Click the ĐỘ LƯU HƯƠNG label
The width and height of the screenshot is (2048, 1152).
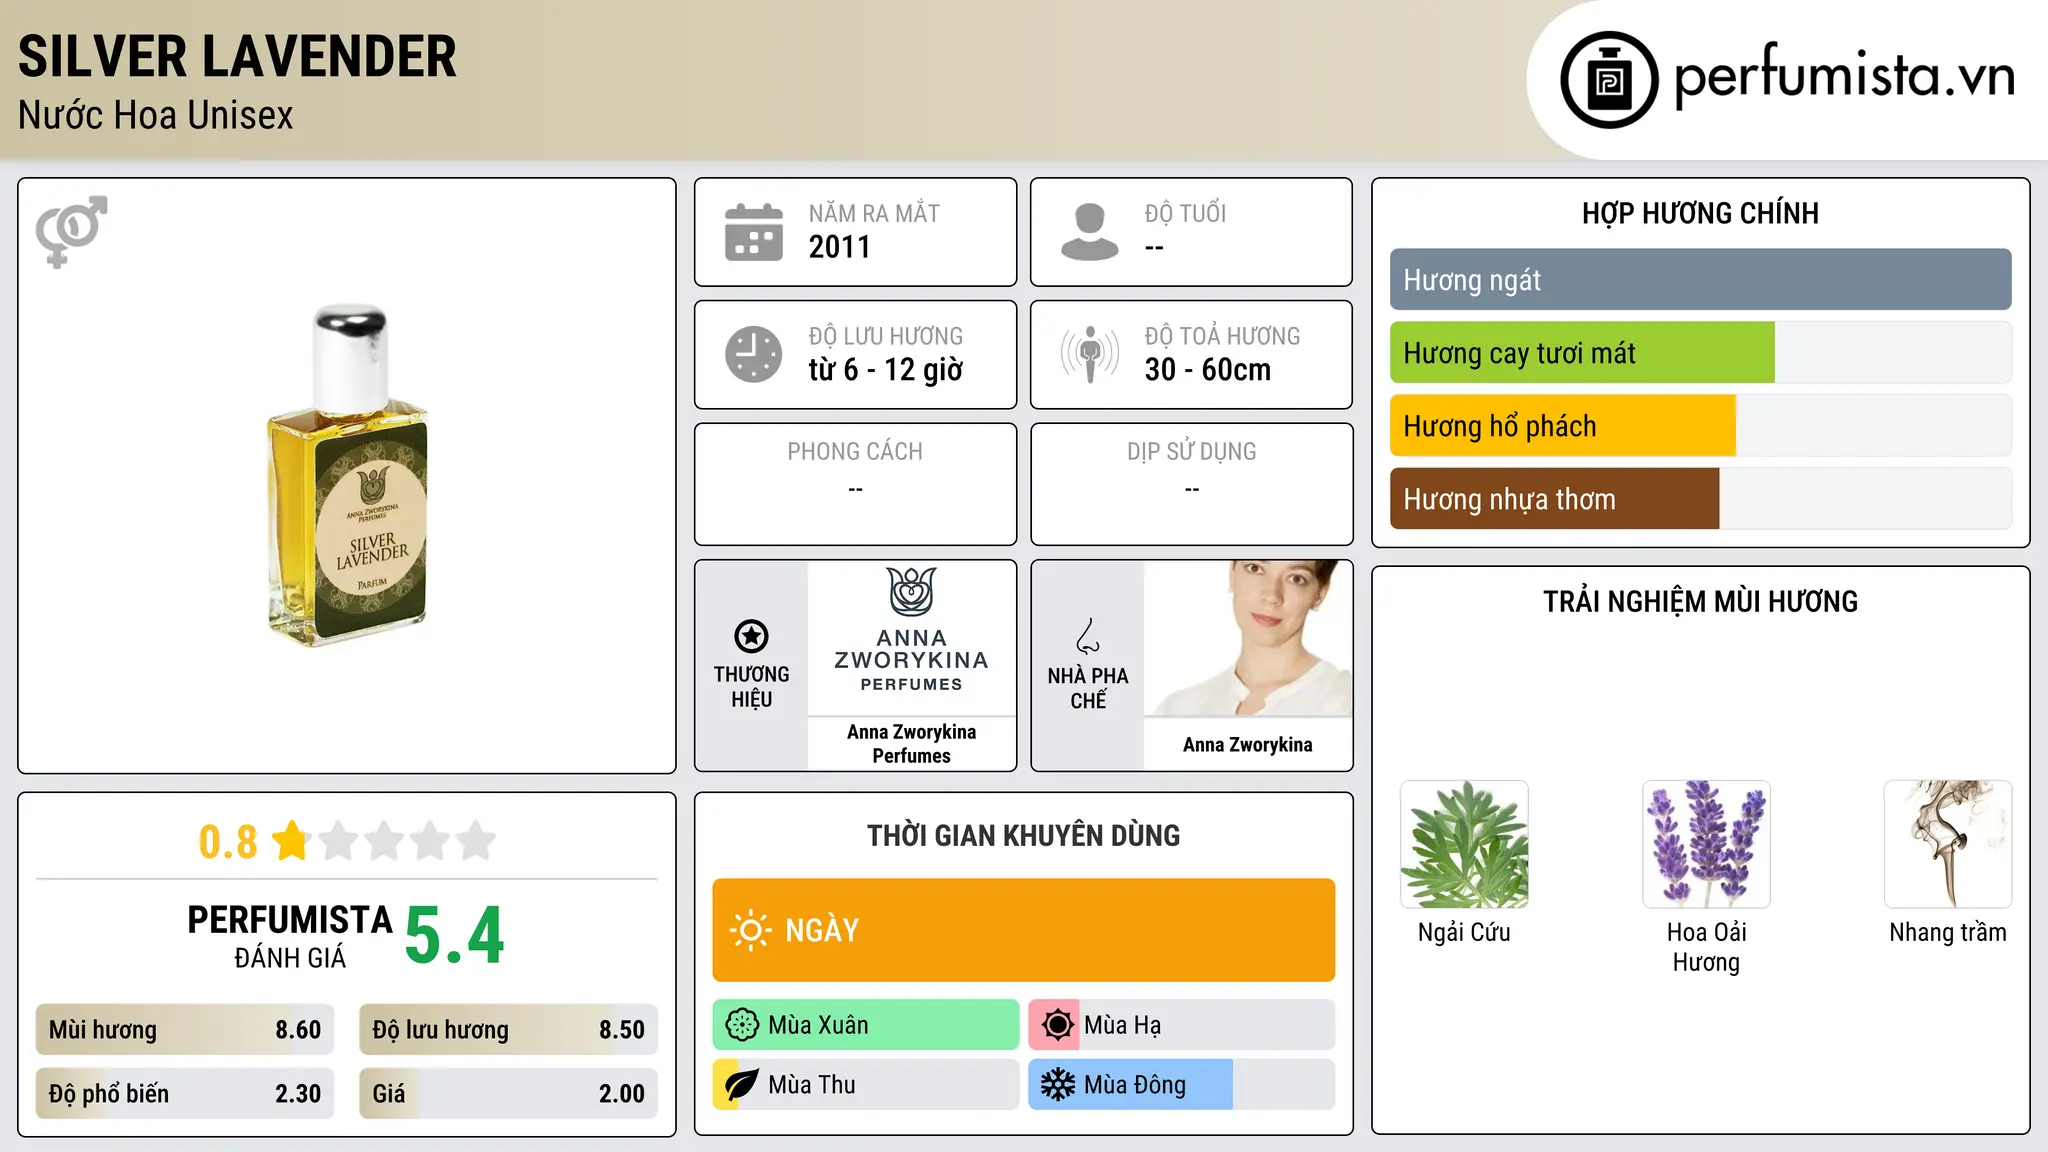[886, 336]
